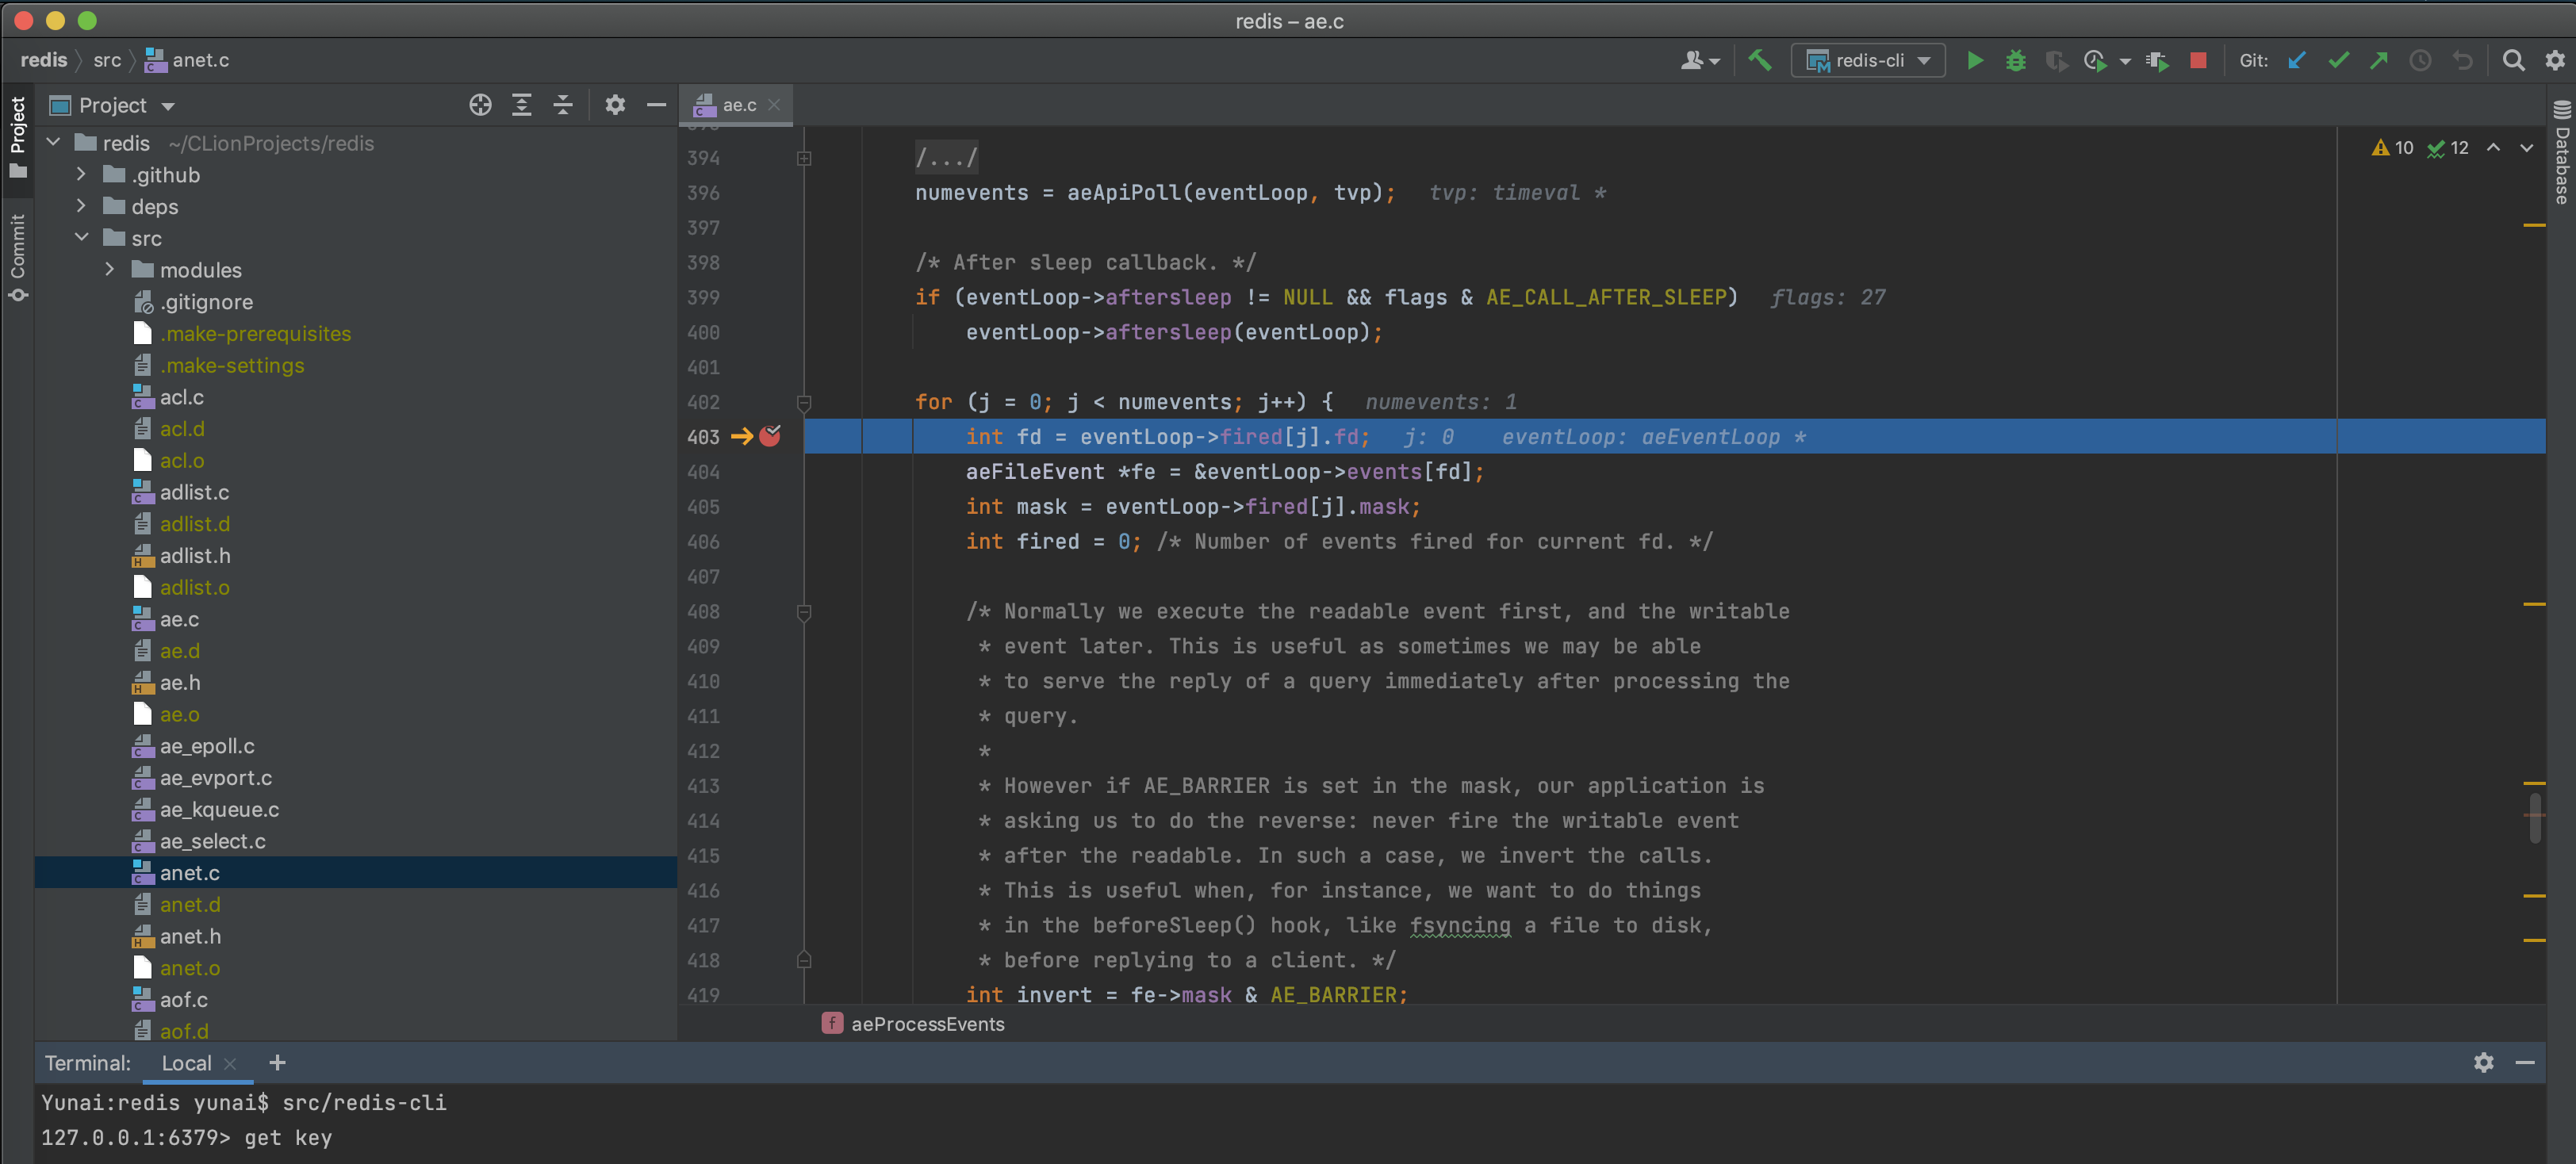Collapse the src folder
The height and width of the screenshot is (1164, 2576).
point(82,238)
